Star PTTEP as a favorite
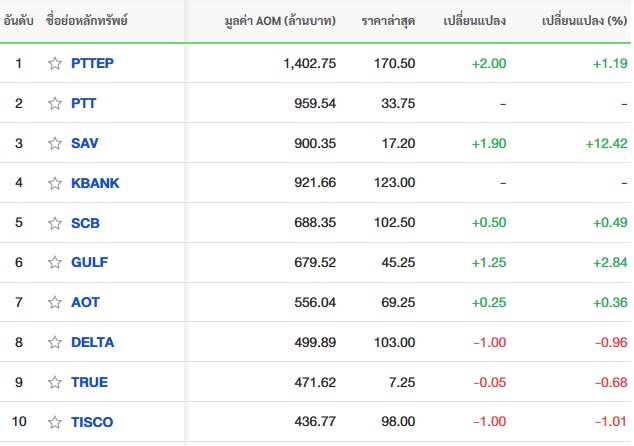Image resolution: width=634 pixels, height=446 pixels. 55,63
